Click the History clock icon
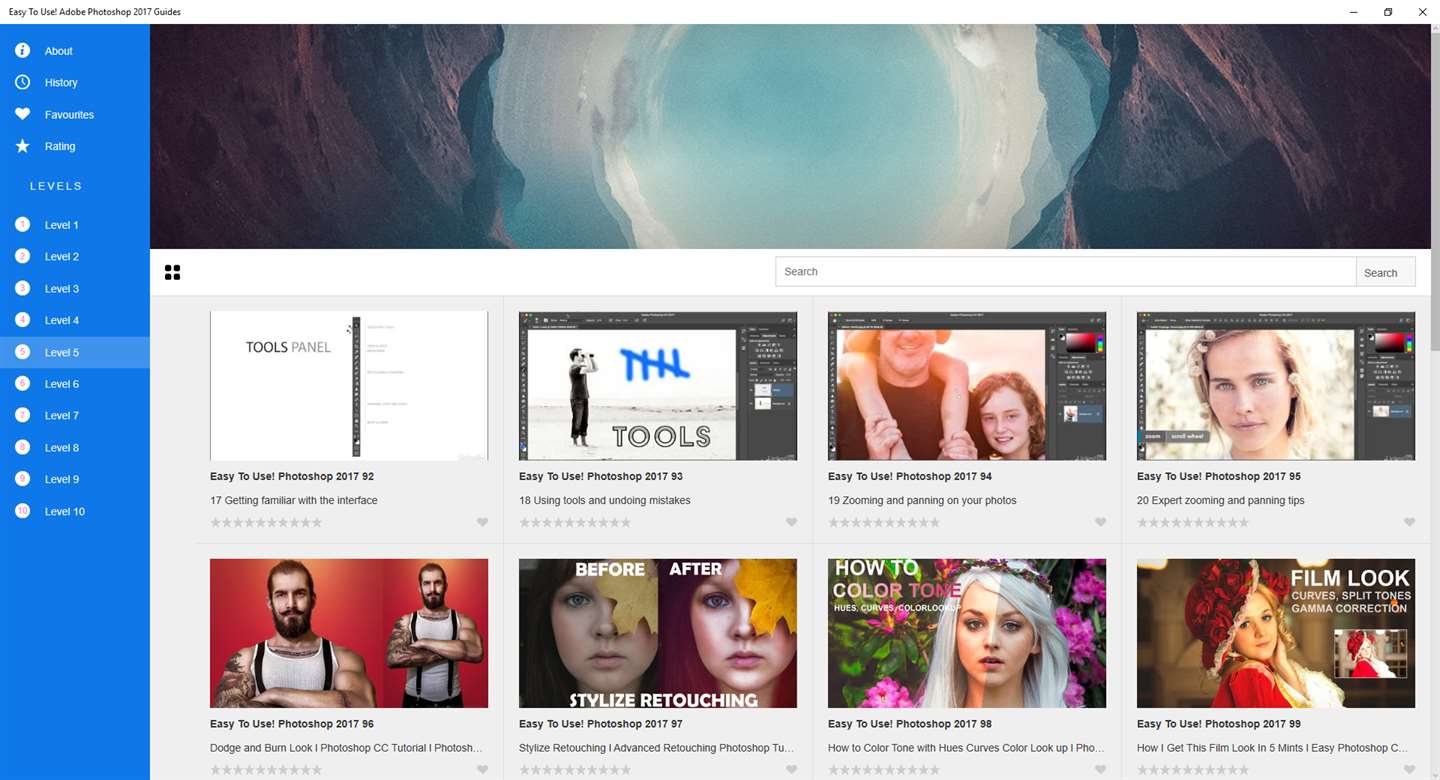This screenshot has height=780, width=1440. [x=22, y=82]
